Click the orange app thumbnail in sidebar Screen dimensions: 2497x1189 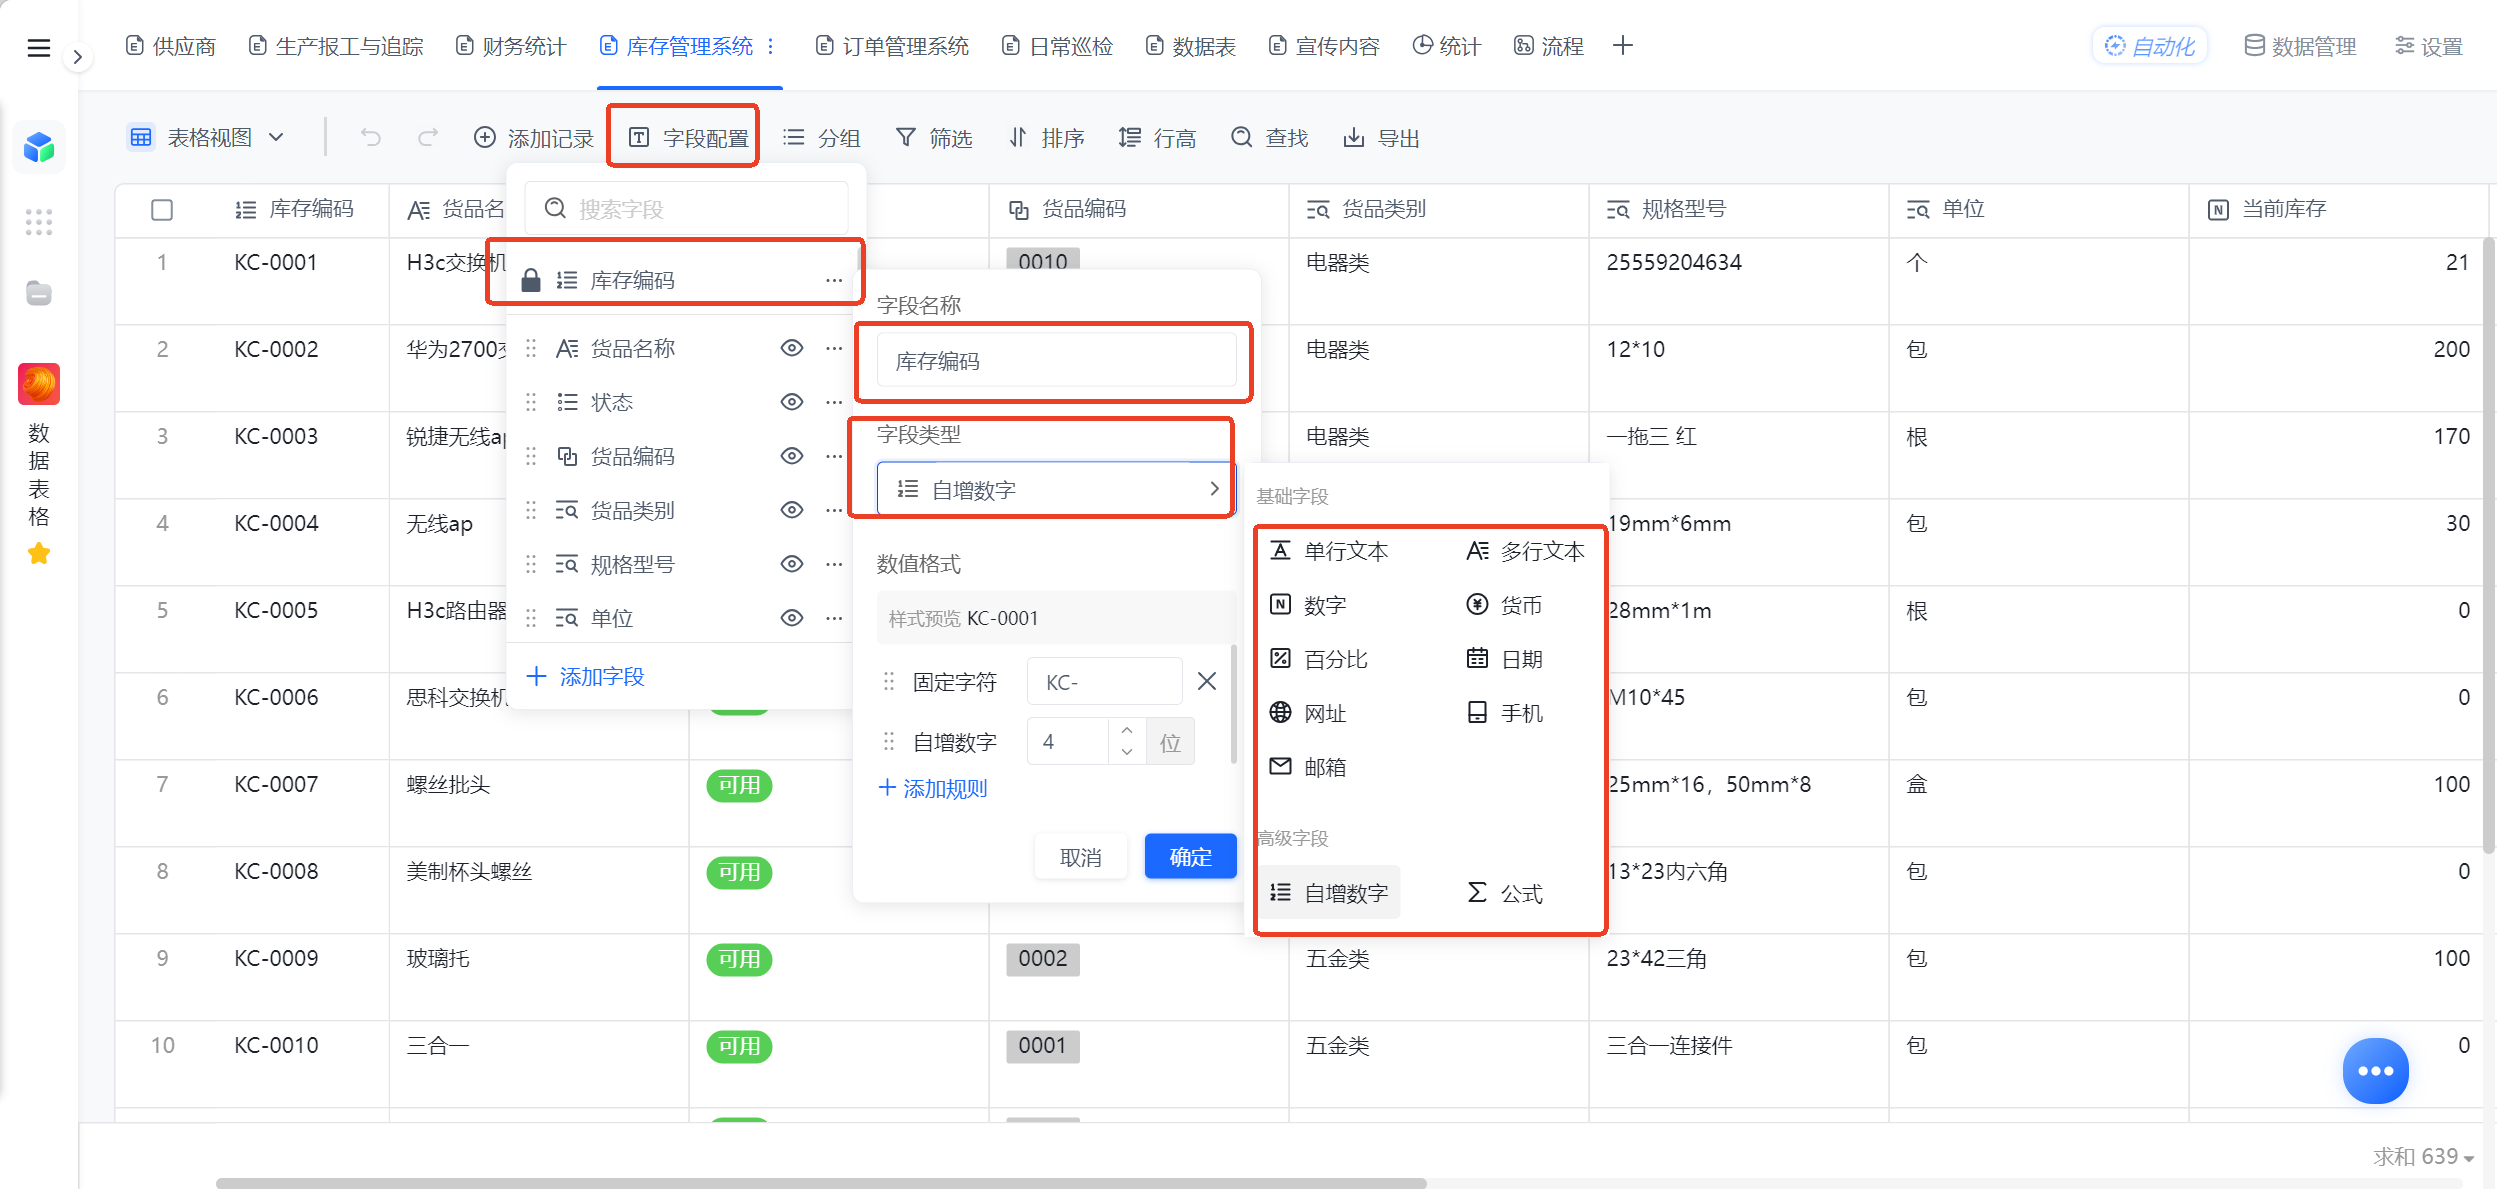pyautogui.click(x=39, y=384)
